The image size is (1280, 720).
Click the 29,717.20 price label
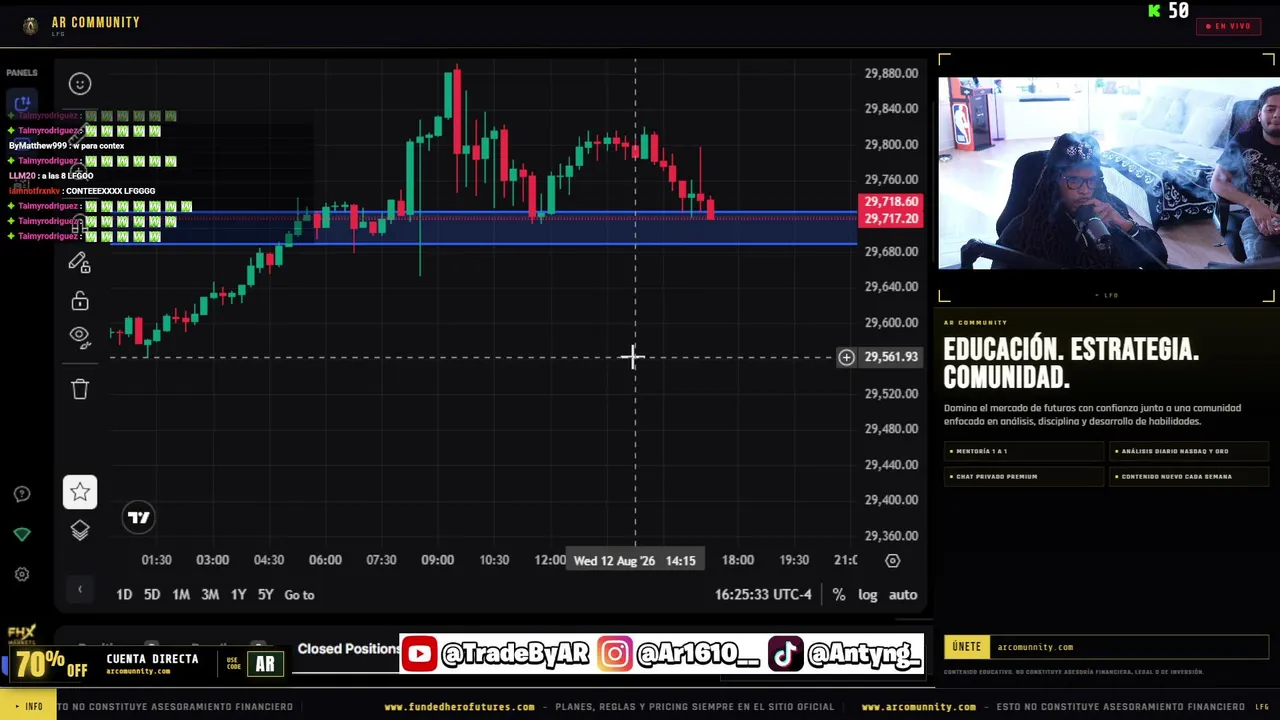(890, 218)
